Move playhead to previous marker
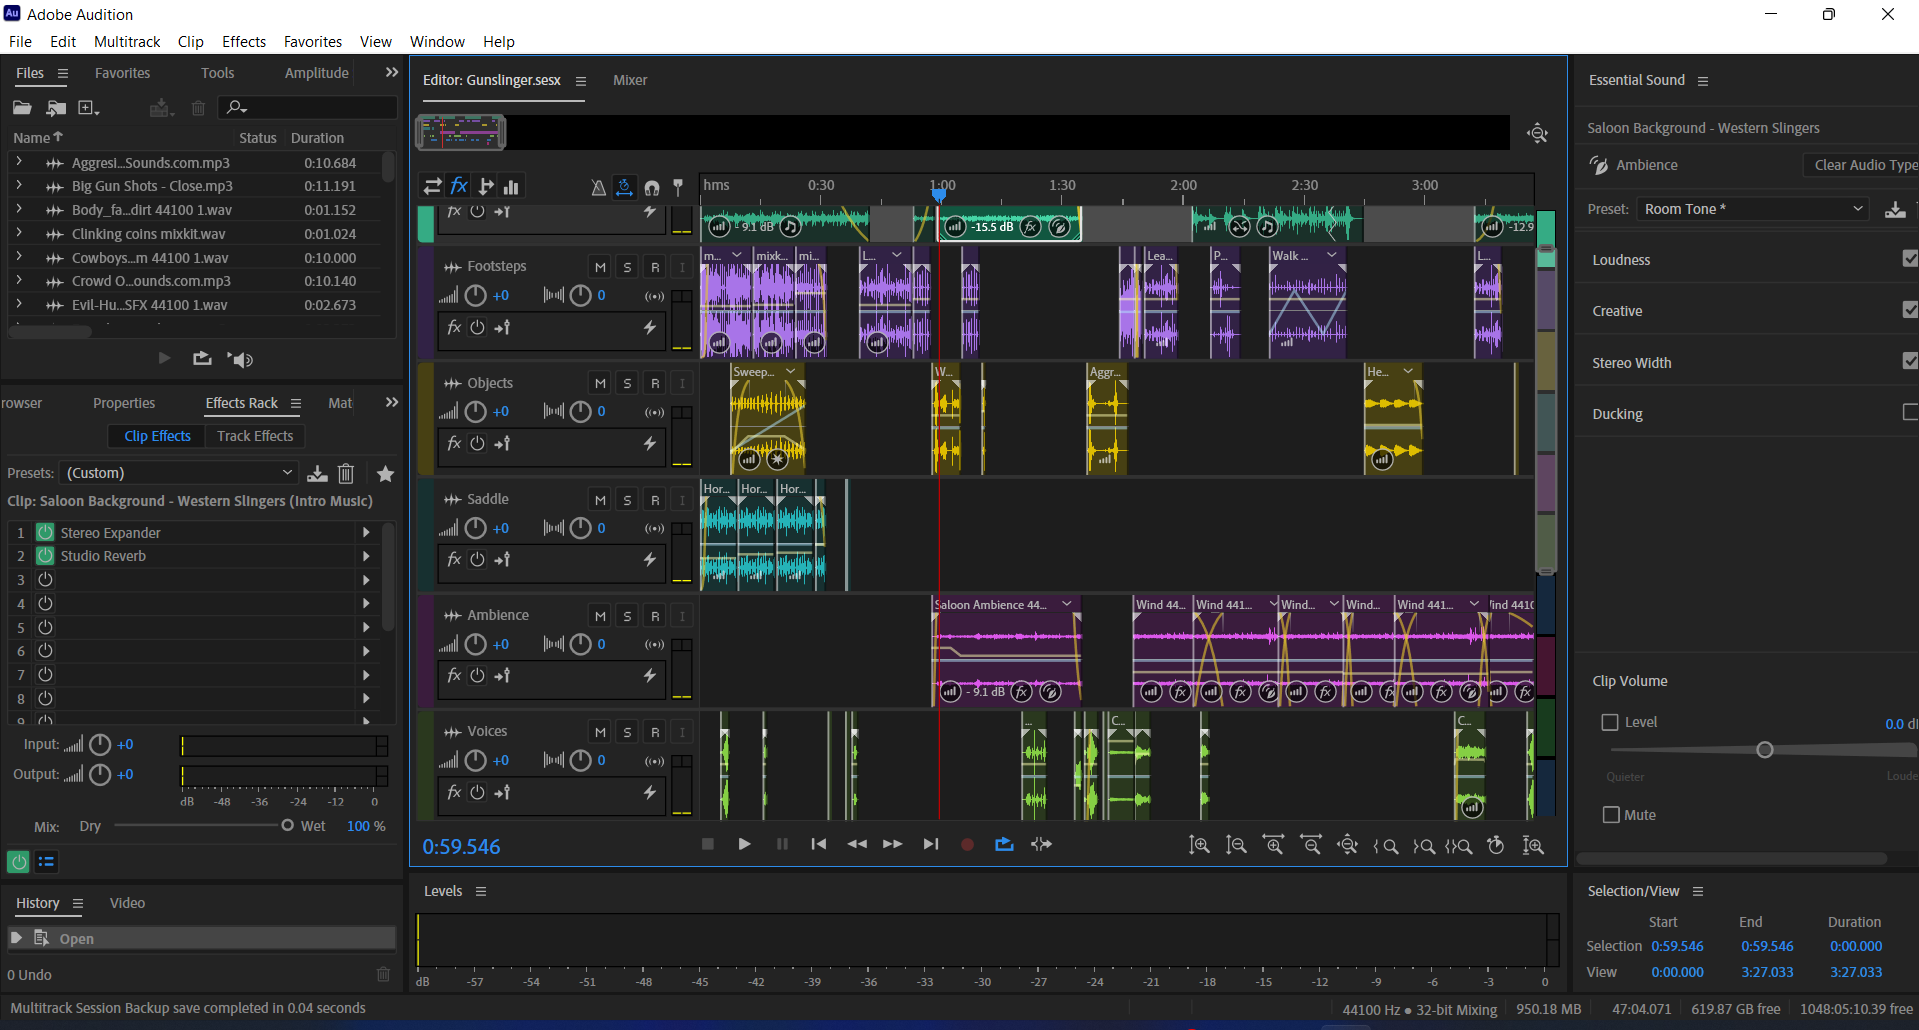The image size is (1919, 1030). 819,844
